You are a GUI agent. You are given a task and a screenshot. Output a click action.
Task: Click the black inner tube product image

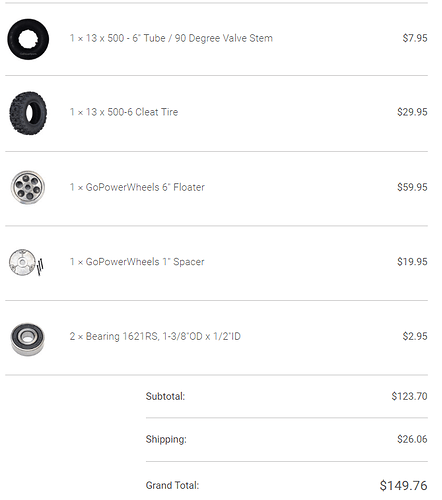(x=28, y=39)
